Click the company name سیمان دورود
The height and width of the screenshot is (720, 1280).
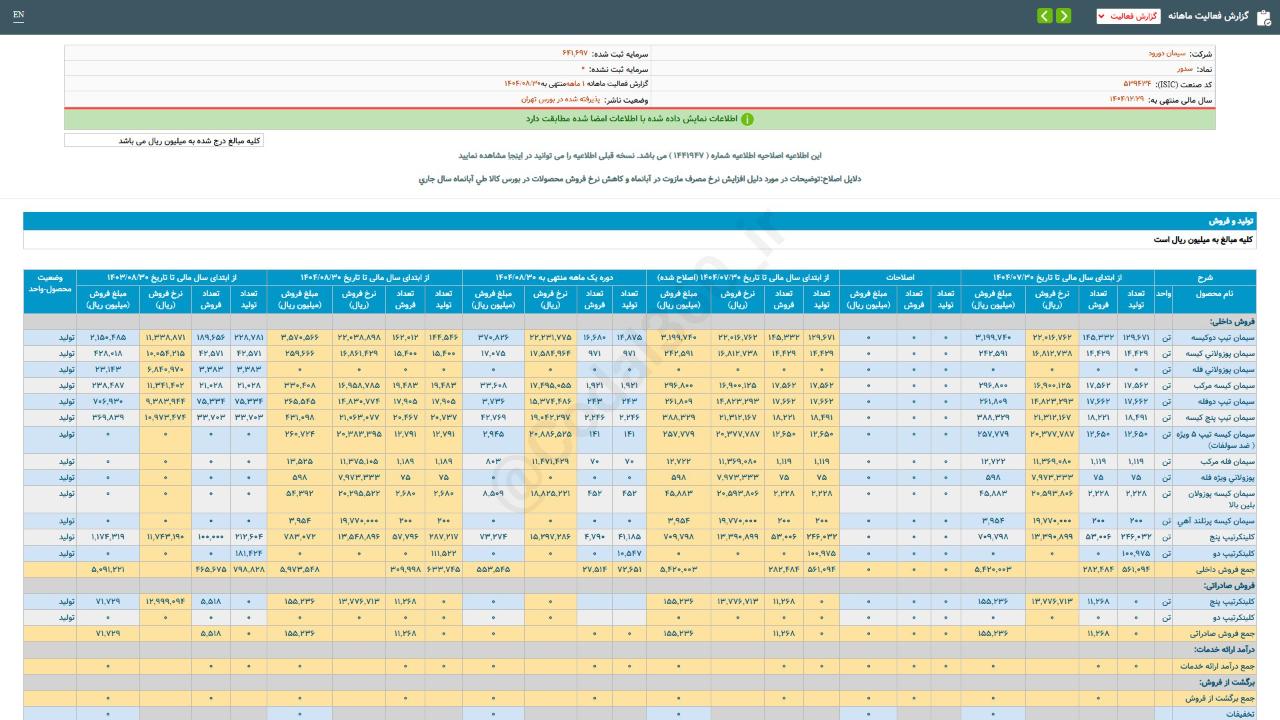[1166, 53]
